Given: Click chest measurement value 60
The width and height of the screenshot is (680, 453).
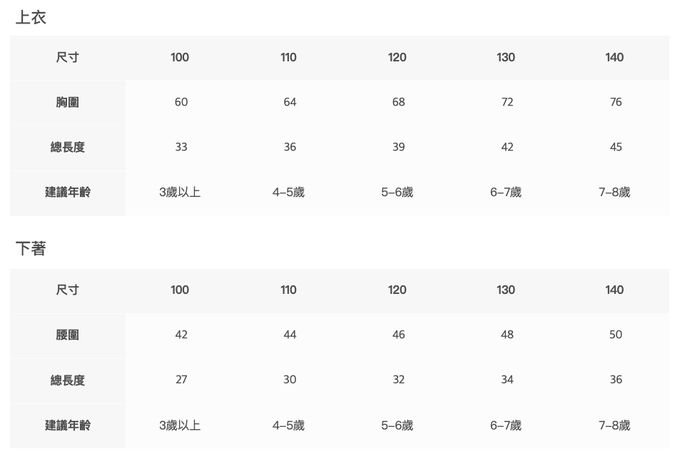Looking at the screenshot, I should 181,102.
